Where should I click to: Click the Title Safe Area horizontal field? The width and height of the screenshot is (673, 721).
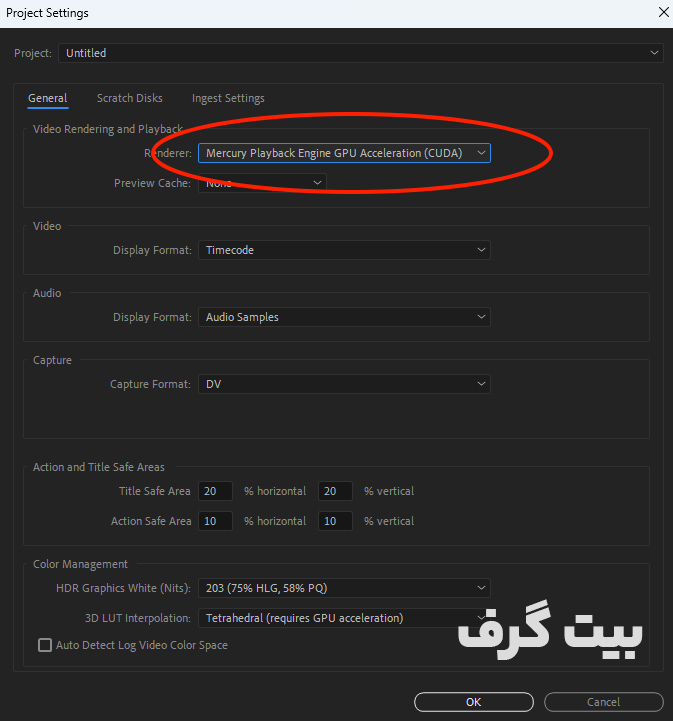coord(215,491)
